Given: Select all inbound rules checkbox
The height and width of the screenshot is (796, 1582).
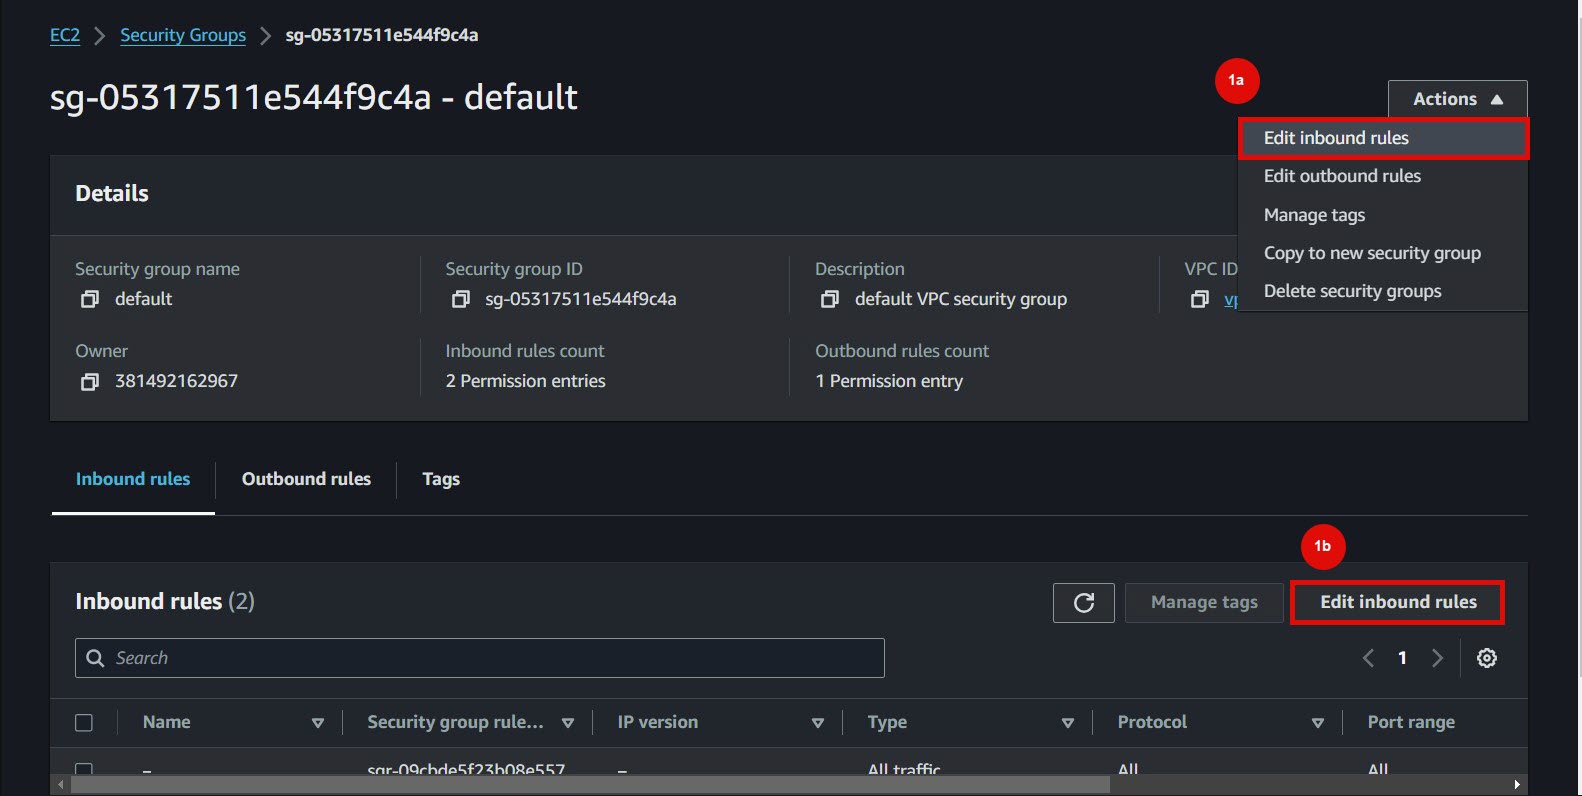Looking at the screenshot, I should click(84, 722).
